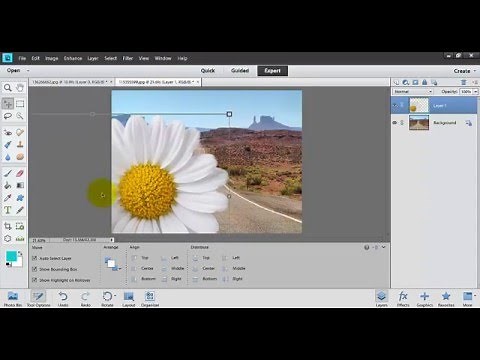Select the Cookie Cutter tool
480x360 pixels.
point(8,239)
